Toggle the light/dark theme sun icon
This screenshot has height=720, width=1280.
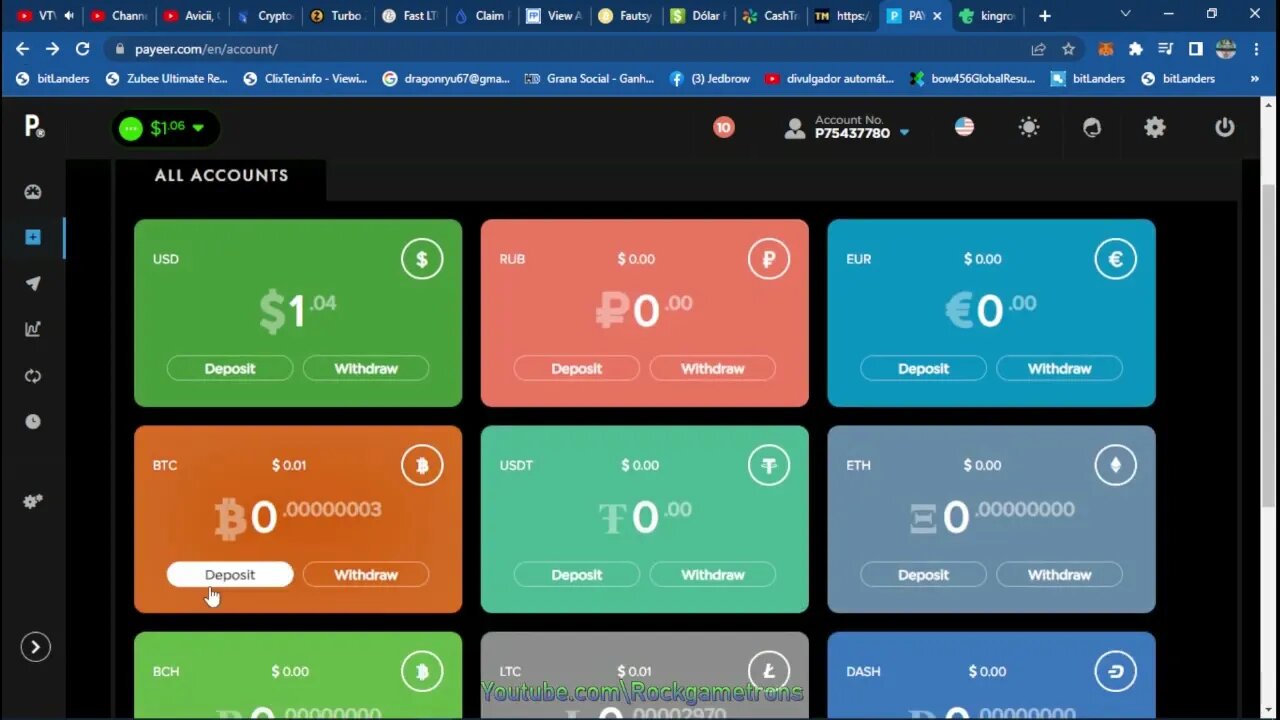[x=1029, y=127]
